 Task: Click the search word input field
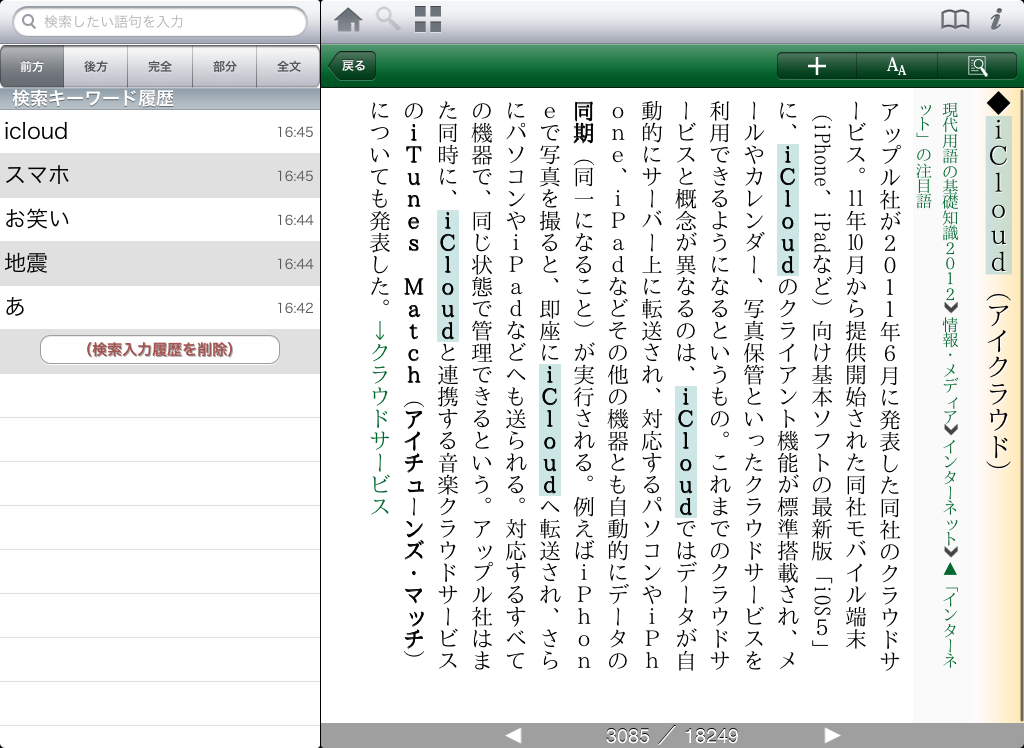point(160,21)
